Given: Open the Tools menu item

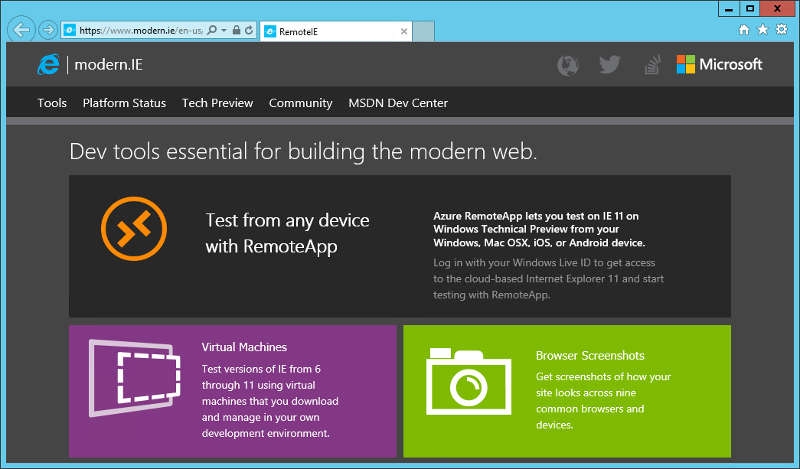Looking at the screenshot, I should (x=52, y=103).
